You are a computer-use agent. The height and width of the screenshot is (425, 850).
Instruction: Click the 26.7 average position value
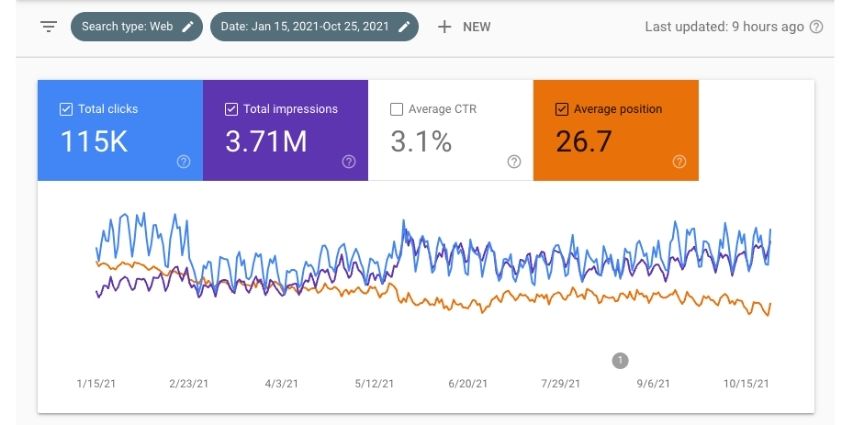pos(584,141)
